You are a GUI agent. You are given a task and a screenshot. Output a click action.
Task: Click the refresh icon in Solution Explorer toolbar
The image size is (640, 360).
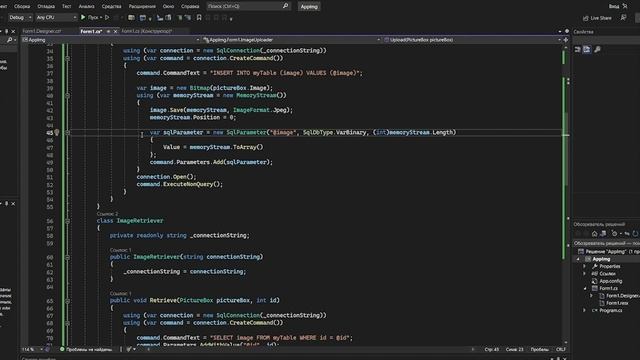[635, 233]
